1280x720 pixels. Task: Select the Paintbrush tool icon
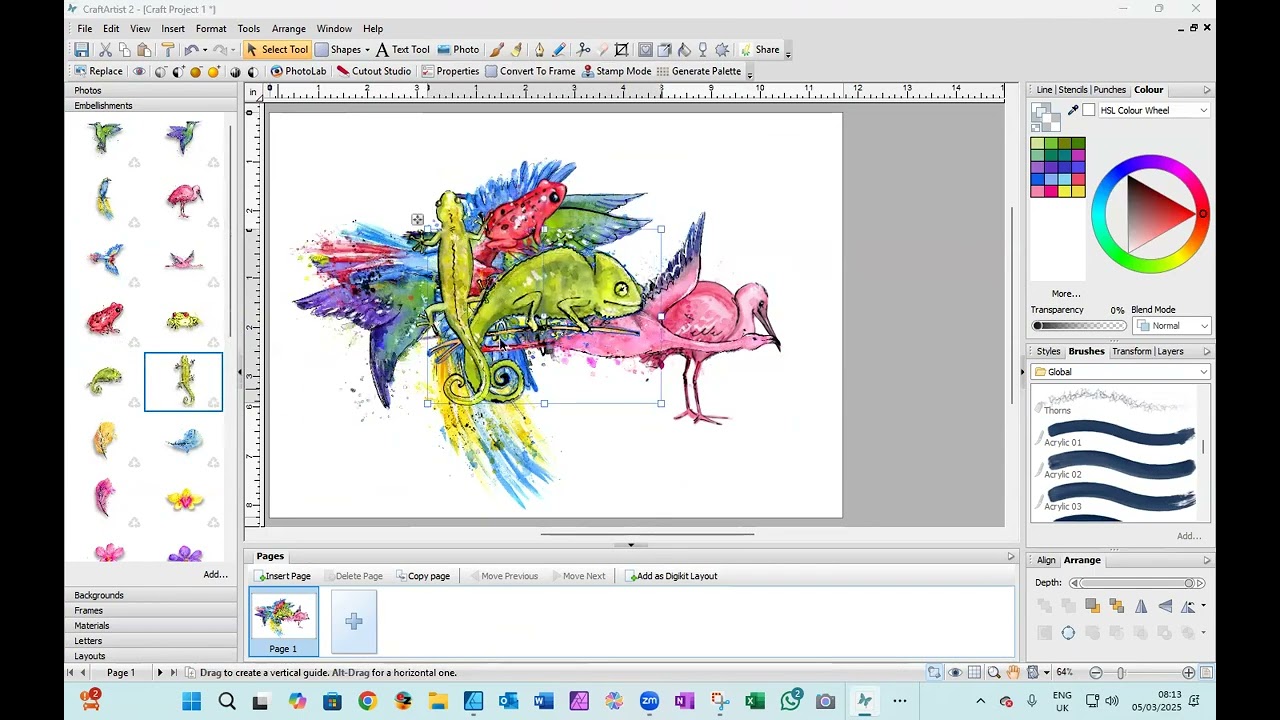(x=497, y=50)
